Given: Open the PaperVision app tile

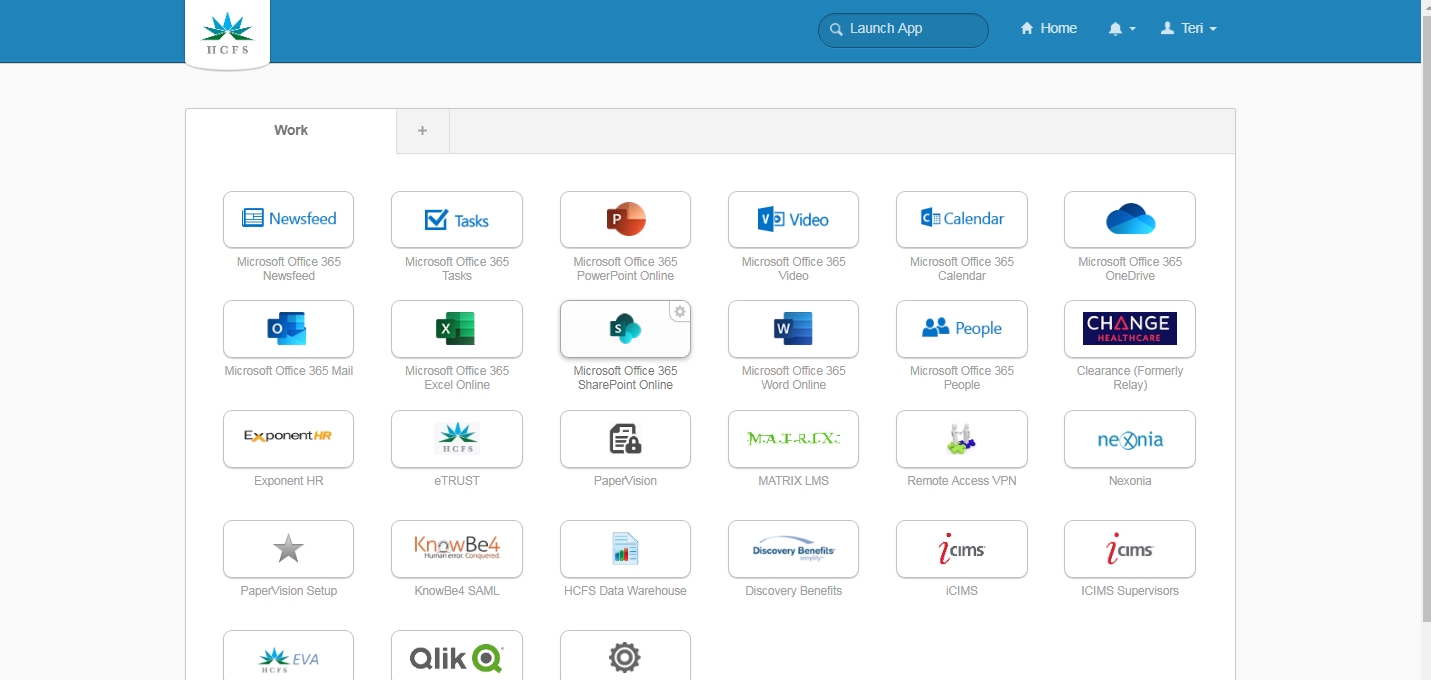Looking at the screenshot, I should tap(625, 439).
